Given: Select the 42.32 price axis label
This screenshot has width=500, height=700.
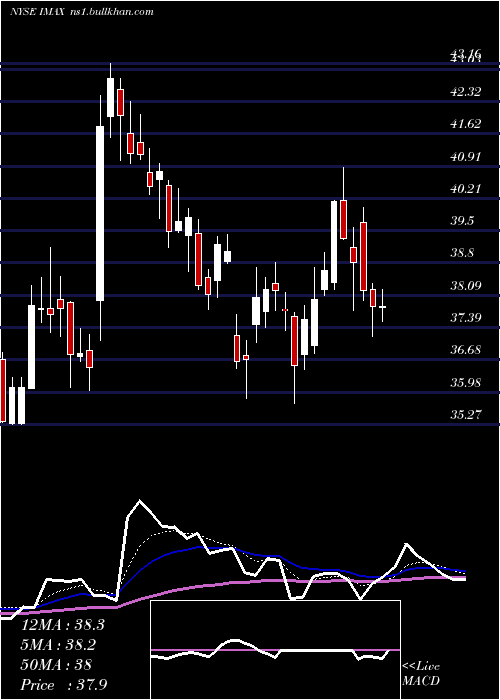Looking at the screenshot, I should click(466, 92).
